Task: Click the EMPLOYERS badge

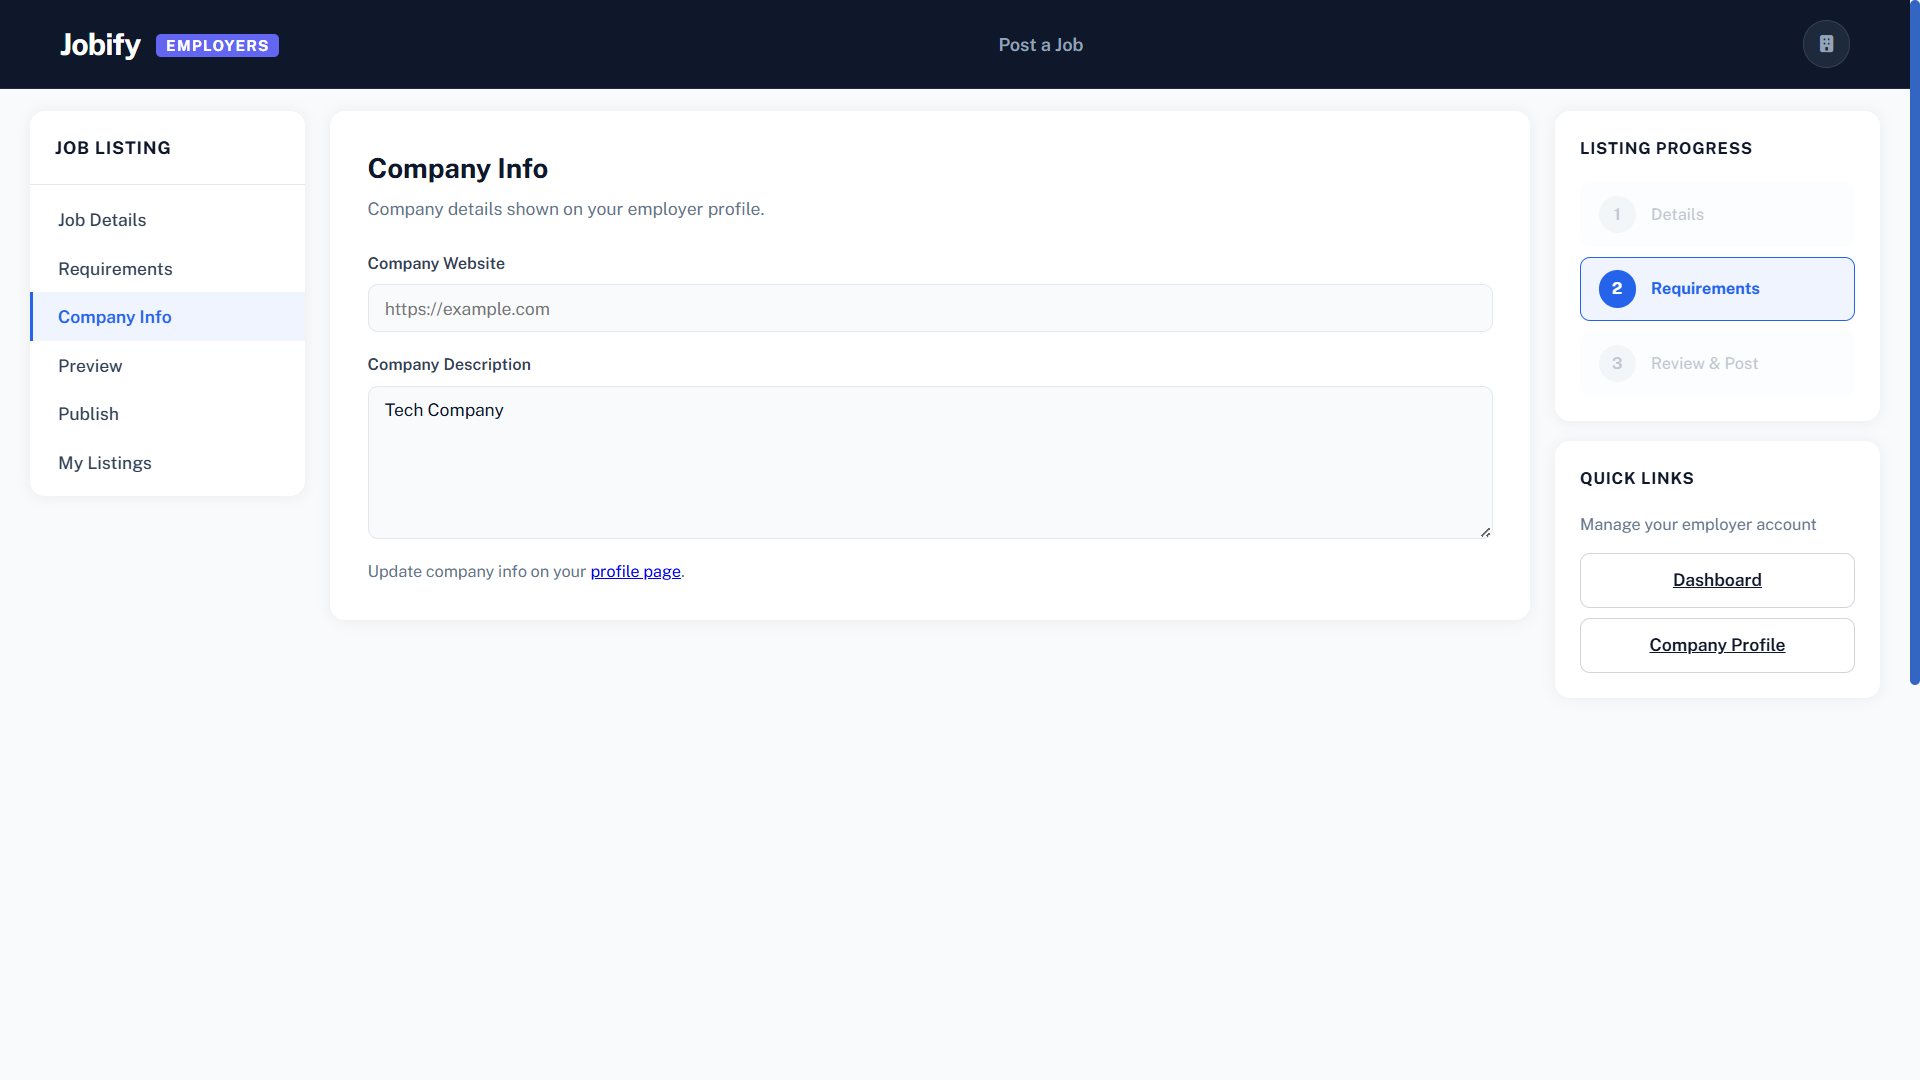Action: 217,46
